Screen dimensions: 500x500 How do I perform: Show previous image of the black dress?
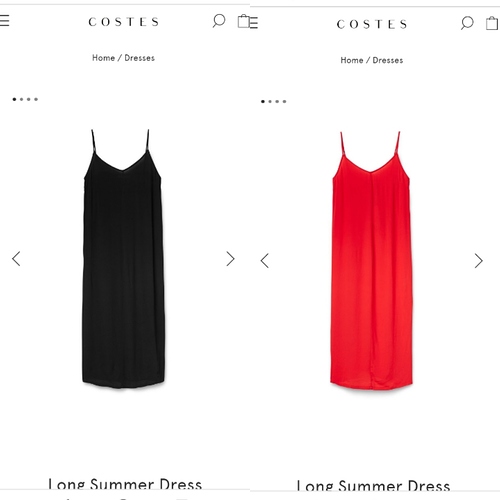[x=16, y=259]
